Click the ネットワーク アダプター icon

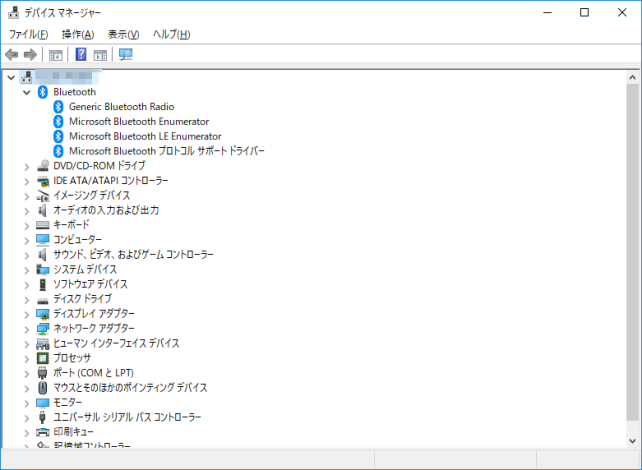(x=43, y=328)
